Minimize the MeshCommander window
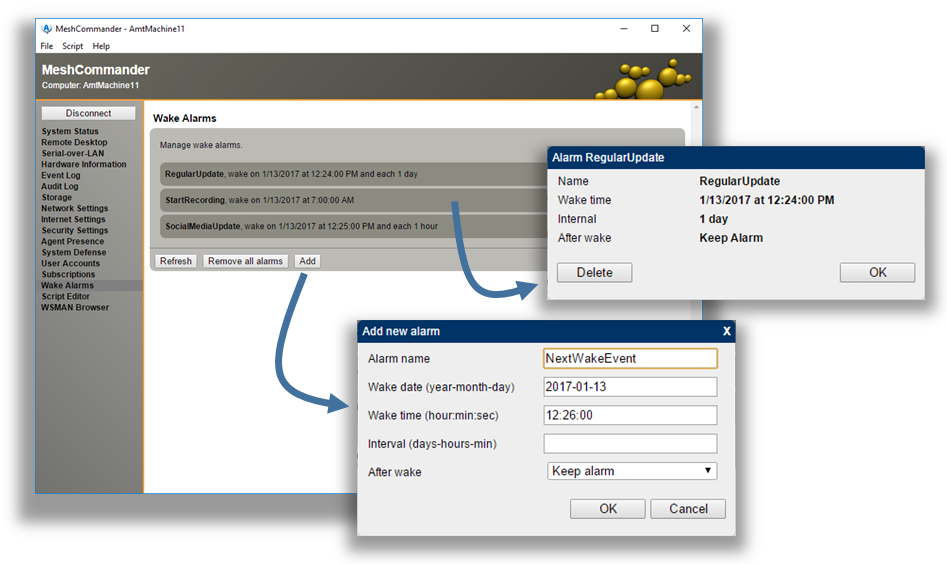This screenshot has width=947, height=564. (x=624, y=28)
